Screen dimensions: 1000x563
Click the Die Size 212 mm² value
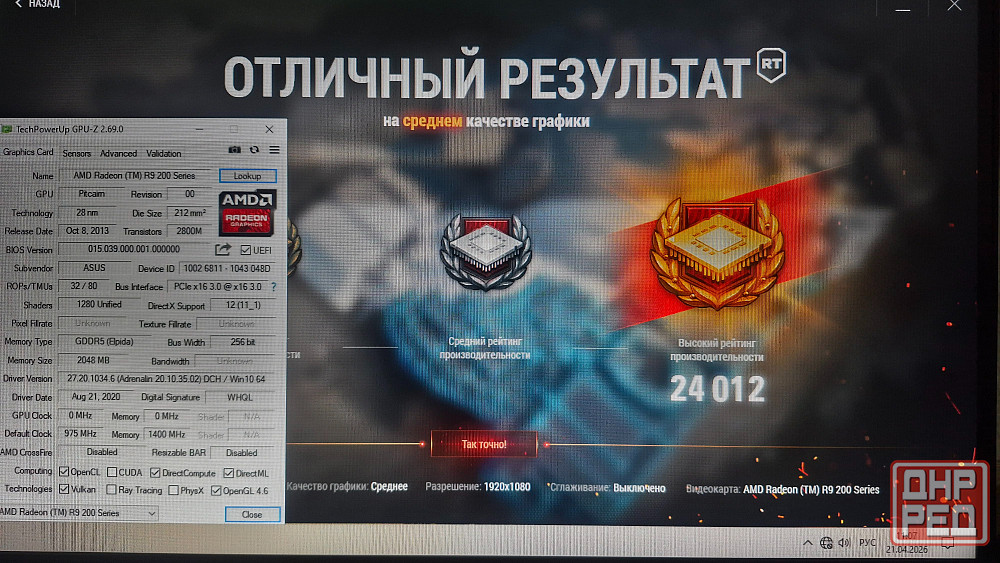pyautogui.click(x=189, y=212)
